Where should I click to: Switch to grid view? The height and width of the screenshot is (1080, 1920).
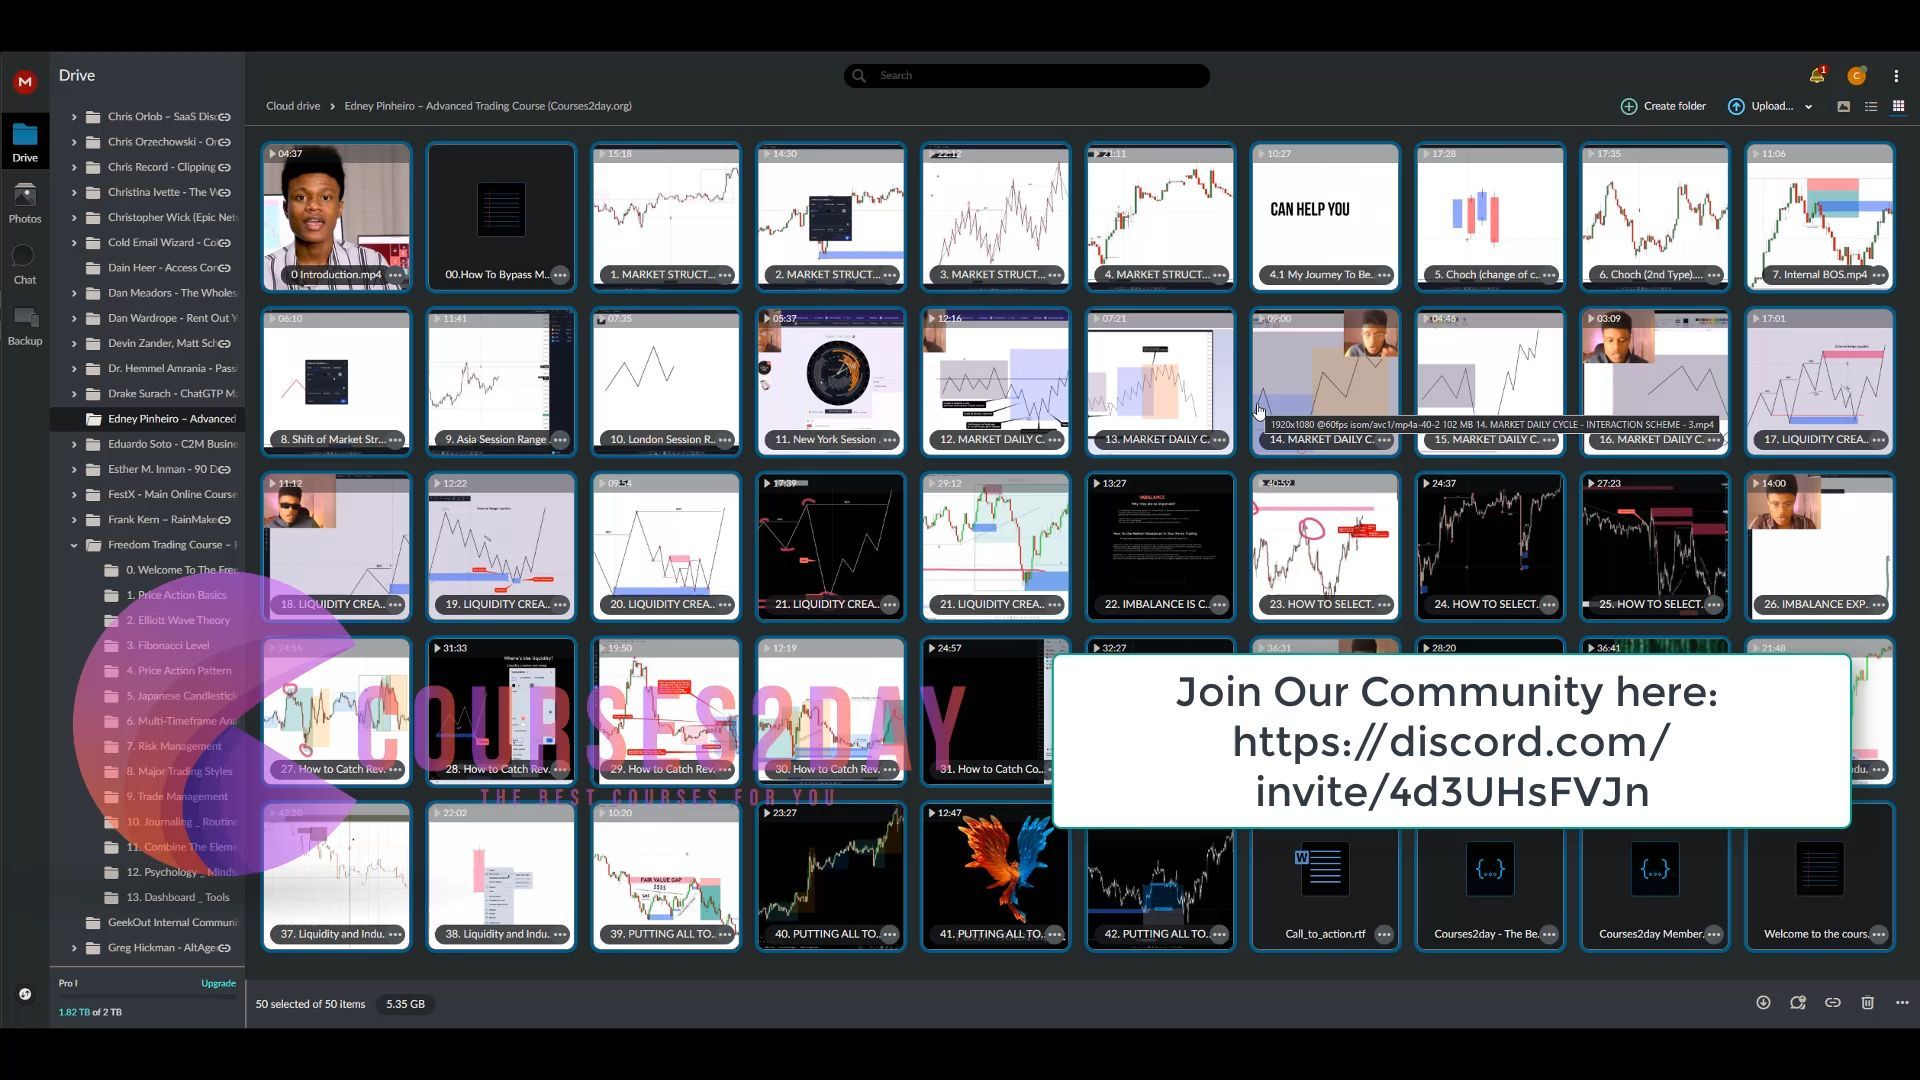pyautogui.click(x=1897, y=106)
